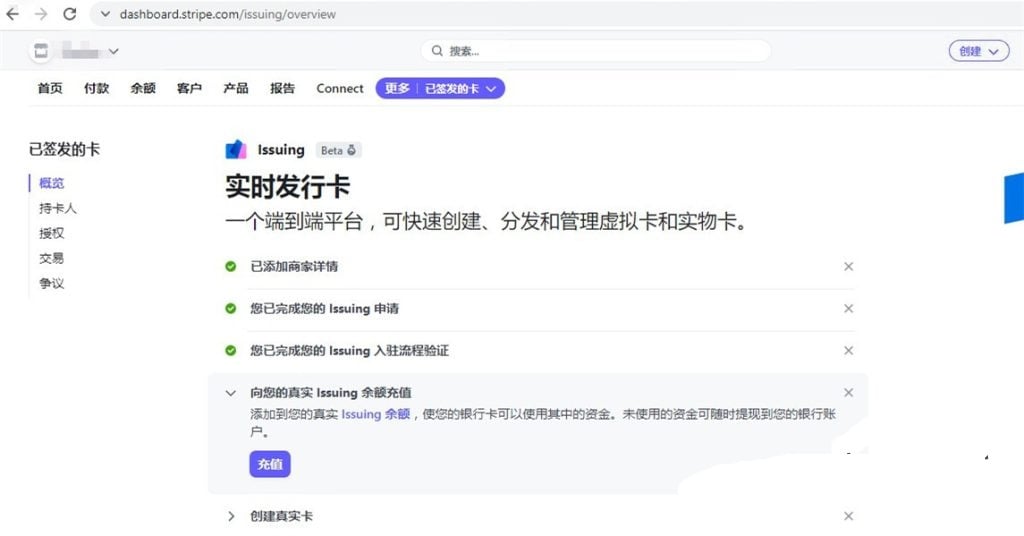Dismiss the 创建真实卡 step
1024x536 pixels.
848,516
